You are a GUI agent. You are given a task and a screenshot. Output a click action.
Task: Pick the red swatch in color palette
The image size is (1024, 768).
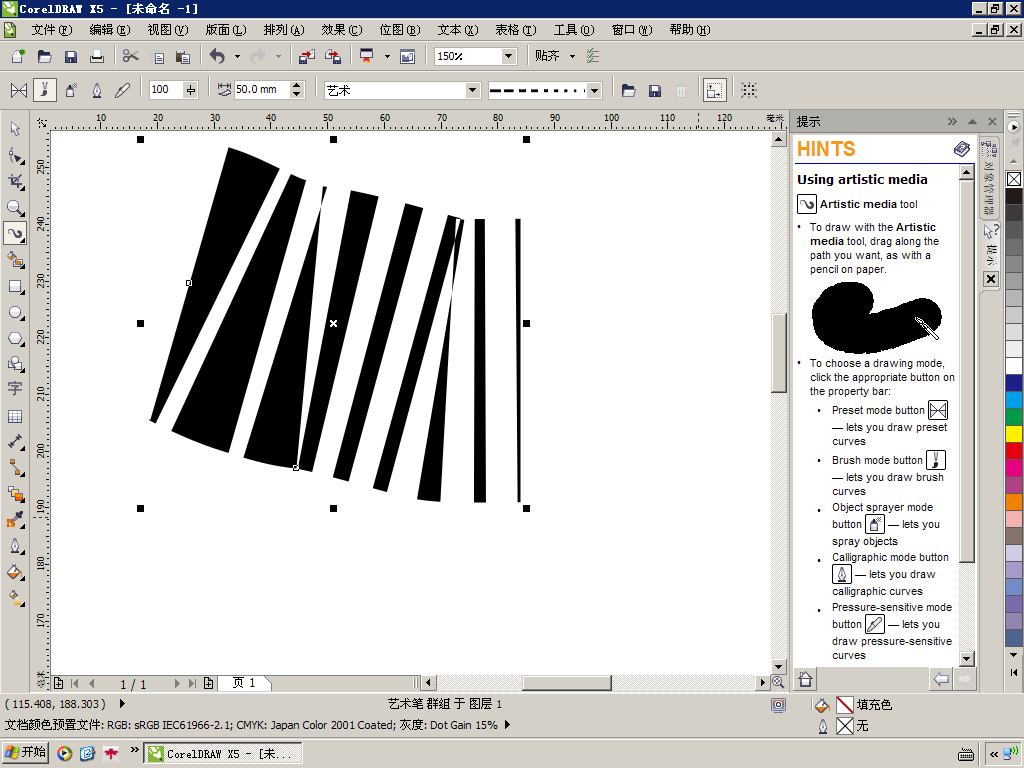pos(1014,451)
